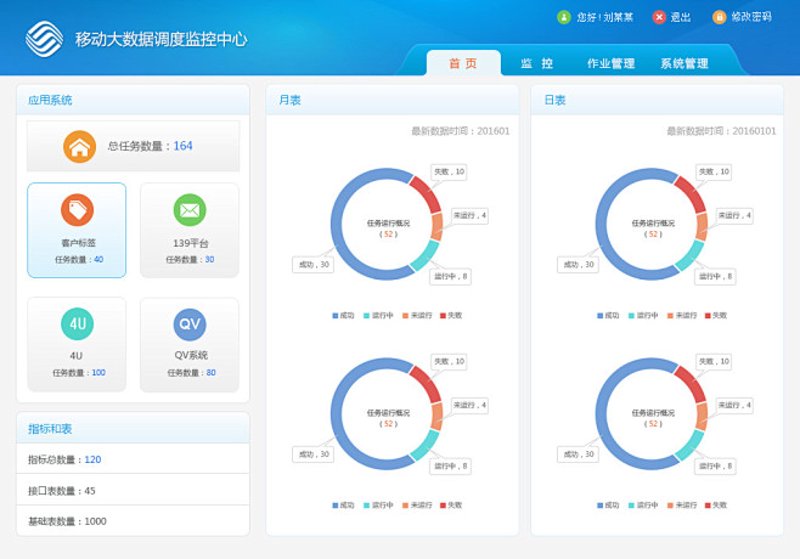
Task: Click the 成功, 30 label on top 日表 chart
Action: pos(578,265)
